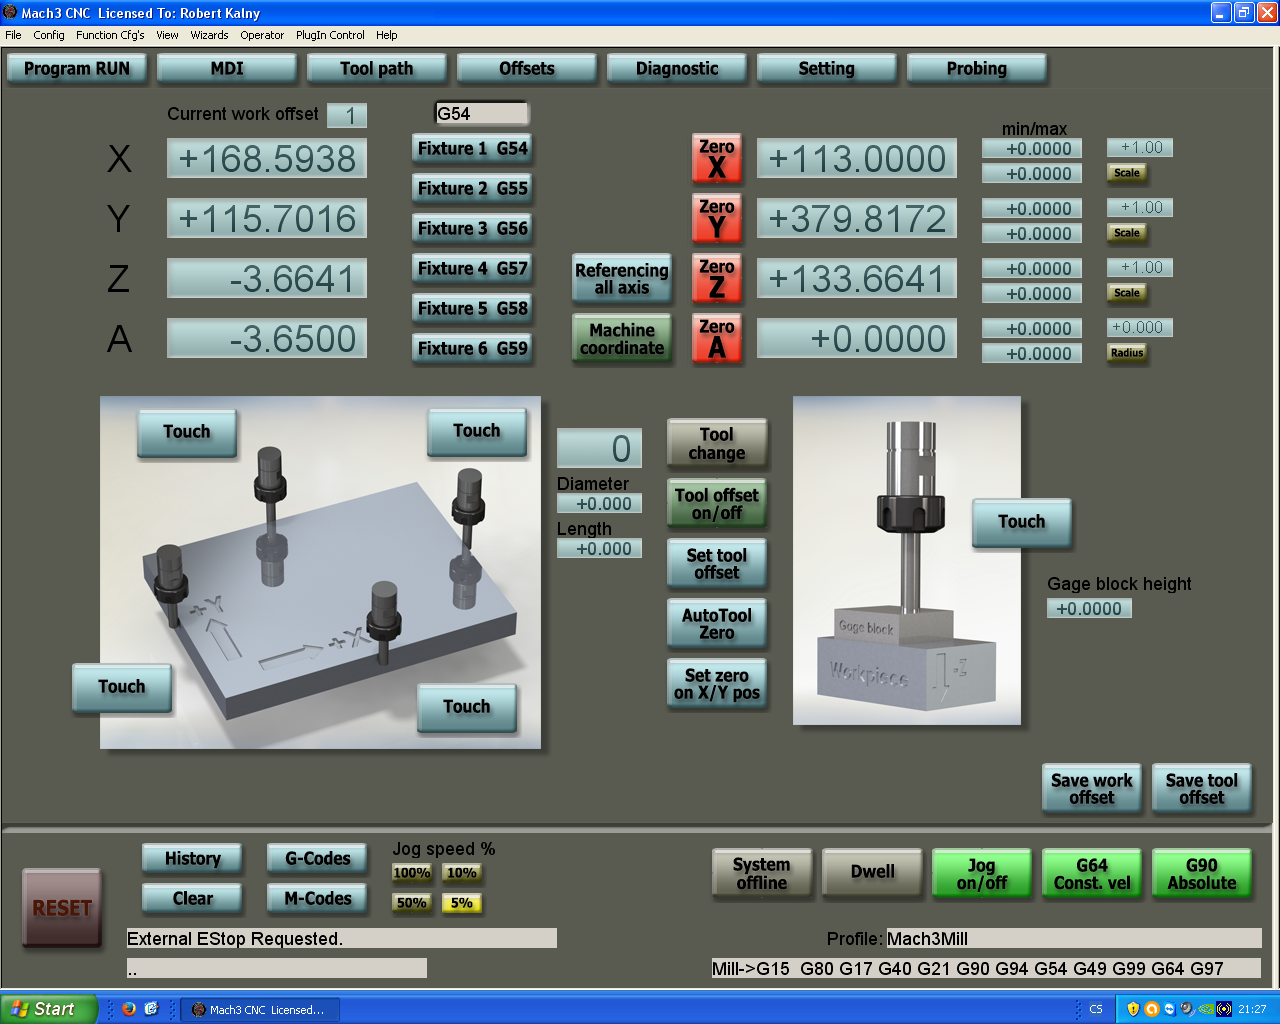Toggle Jog on/off
The width and height of the screenshot is (1280, 1024).
(981, 874)
